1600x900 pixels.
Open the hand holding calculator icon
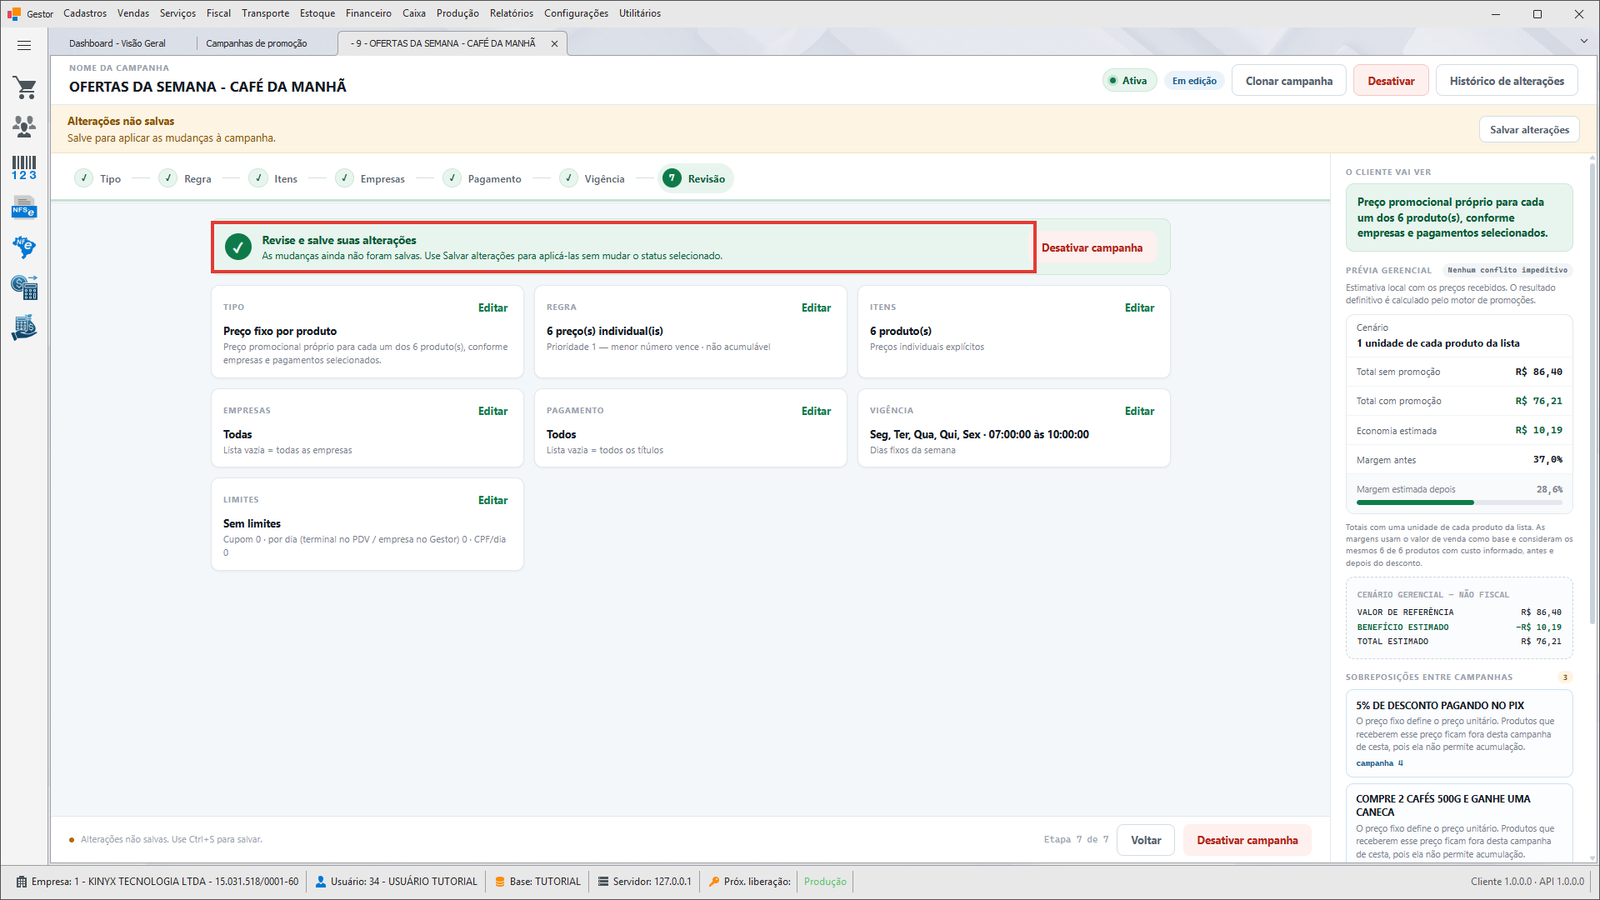24,328
